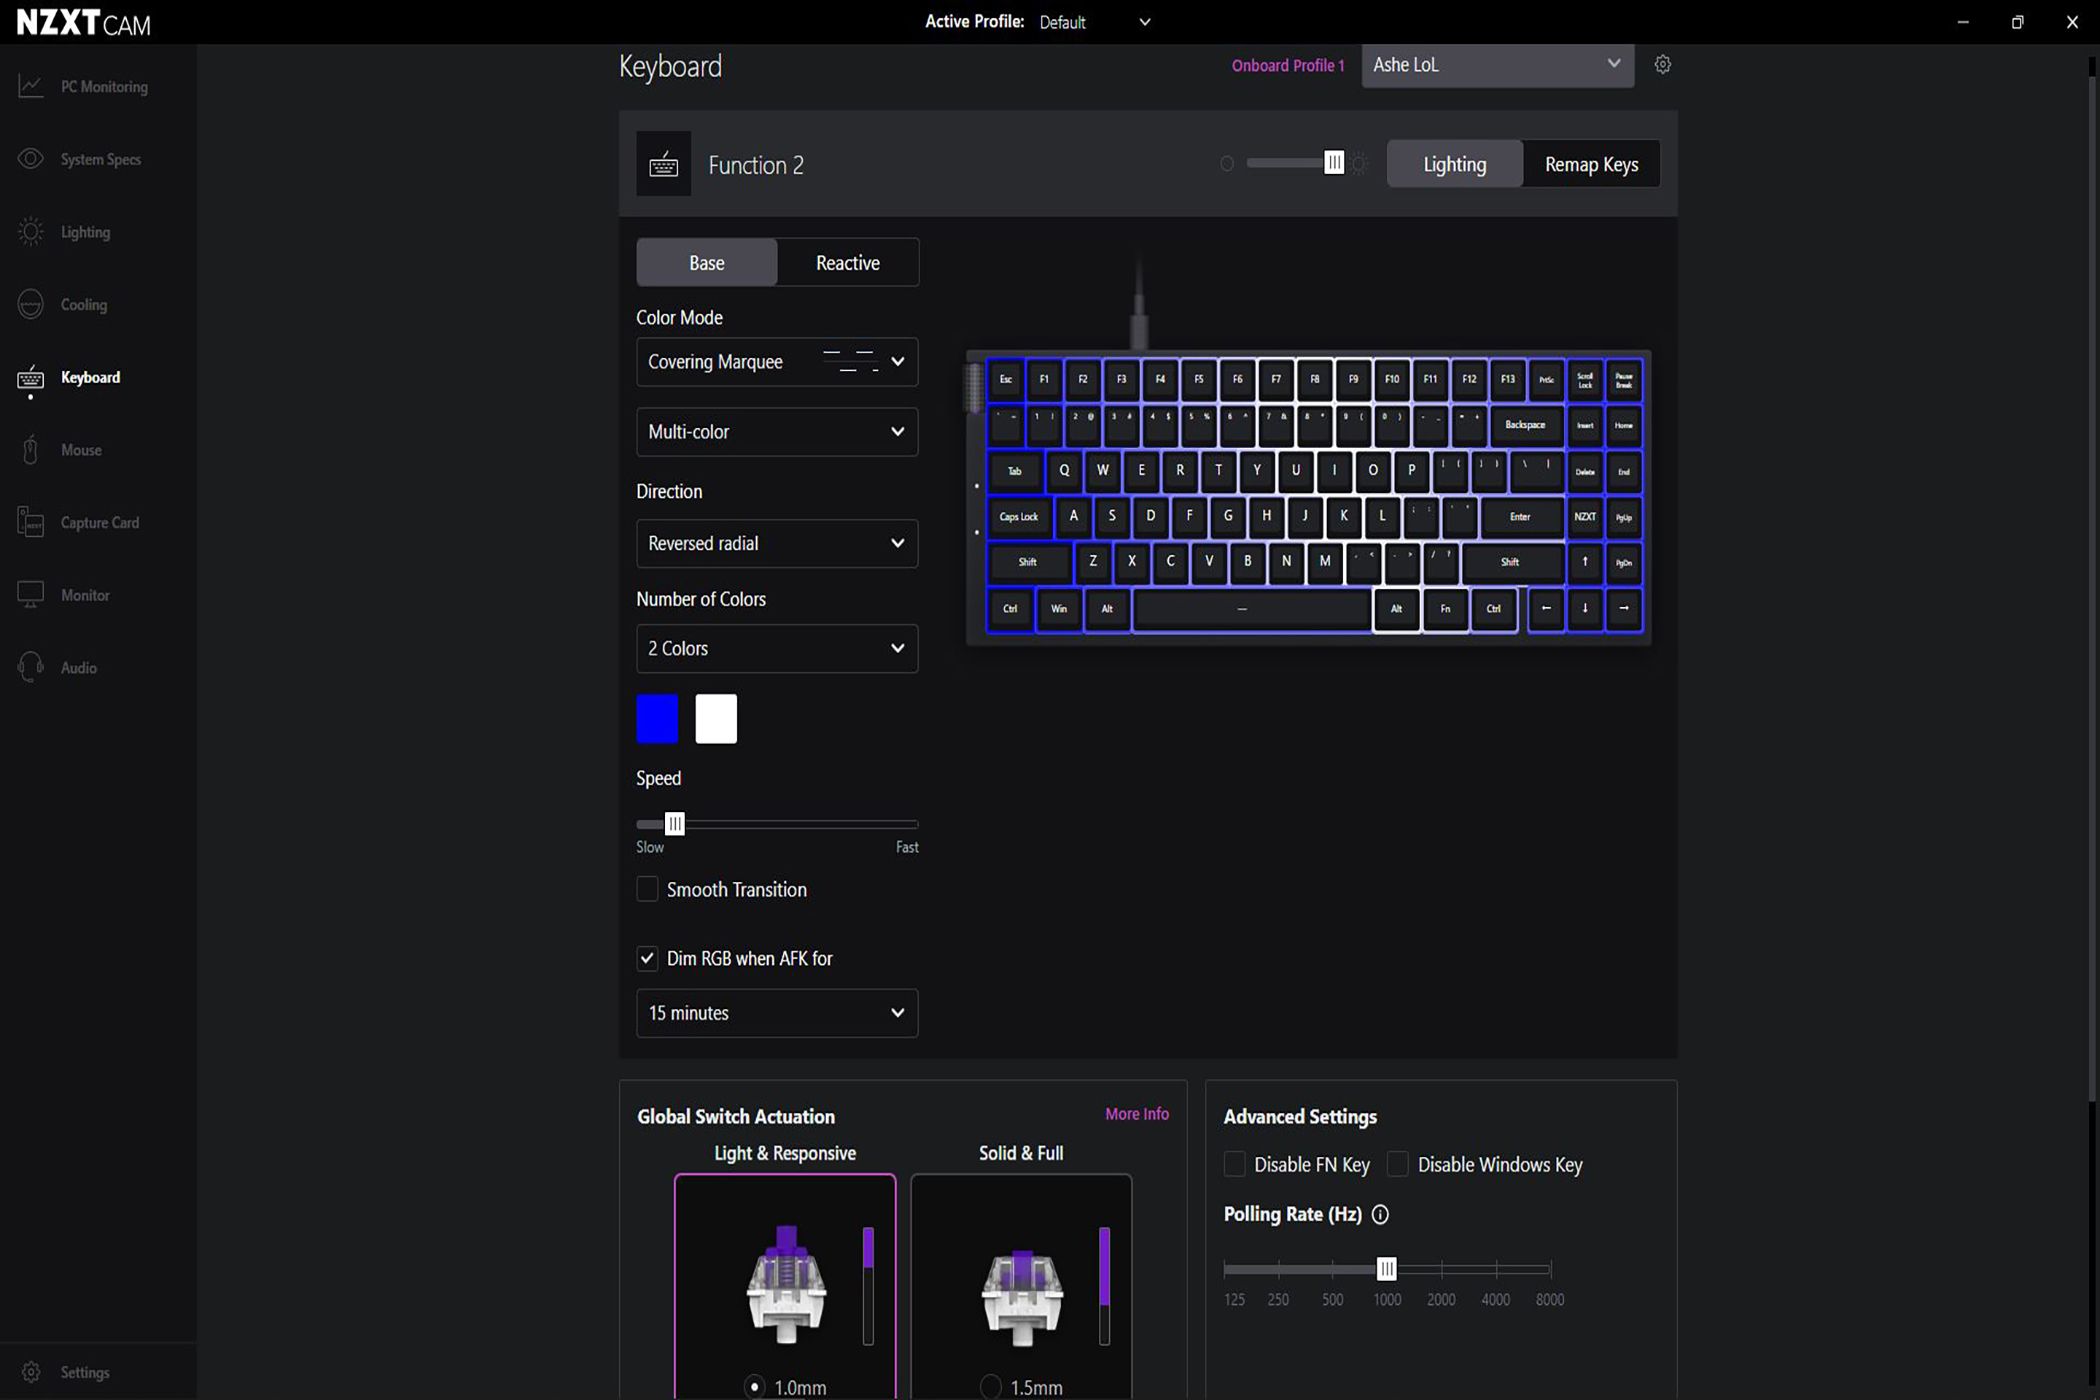Open Monitor icon in sidebar
The width and height of the screenshot is (2100, 1400).
30,595
